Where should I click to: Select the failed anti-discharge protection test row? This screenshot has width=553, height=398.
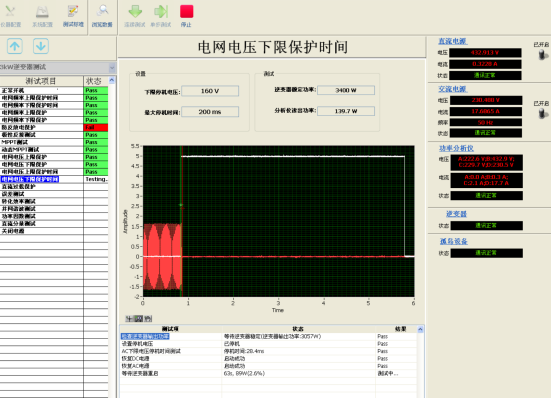pos(54,127)
